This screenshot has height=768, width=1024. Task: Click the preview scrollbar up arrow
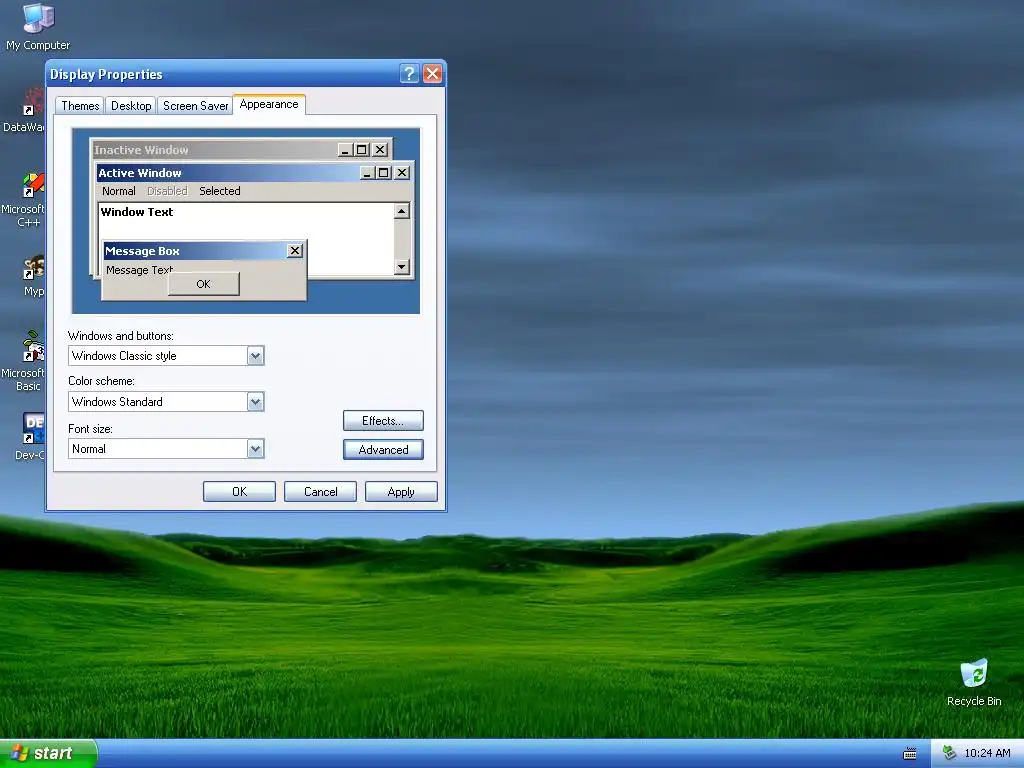tap(402, 210)
